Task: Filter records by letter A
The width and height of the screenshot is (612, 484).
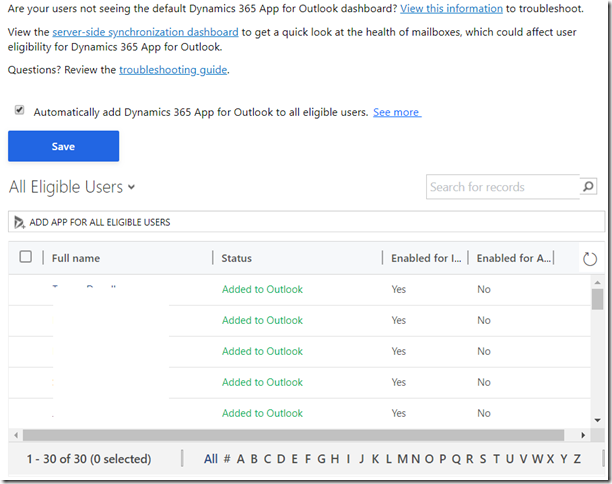Action: pyautogui.click(x=240, y=459)
